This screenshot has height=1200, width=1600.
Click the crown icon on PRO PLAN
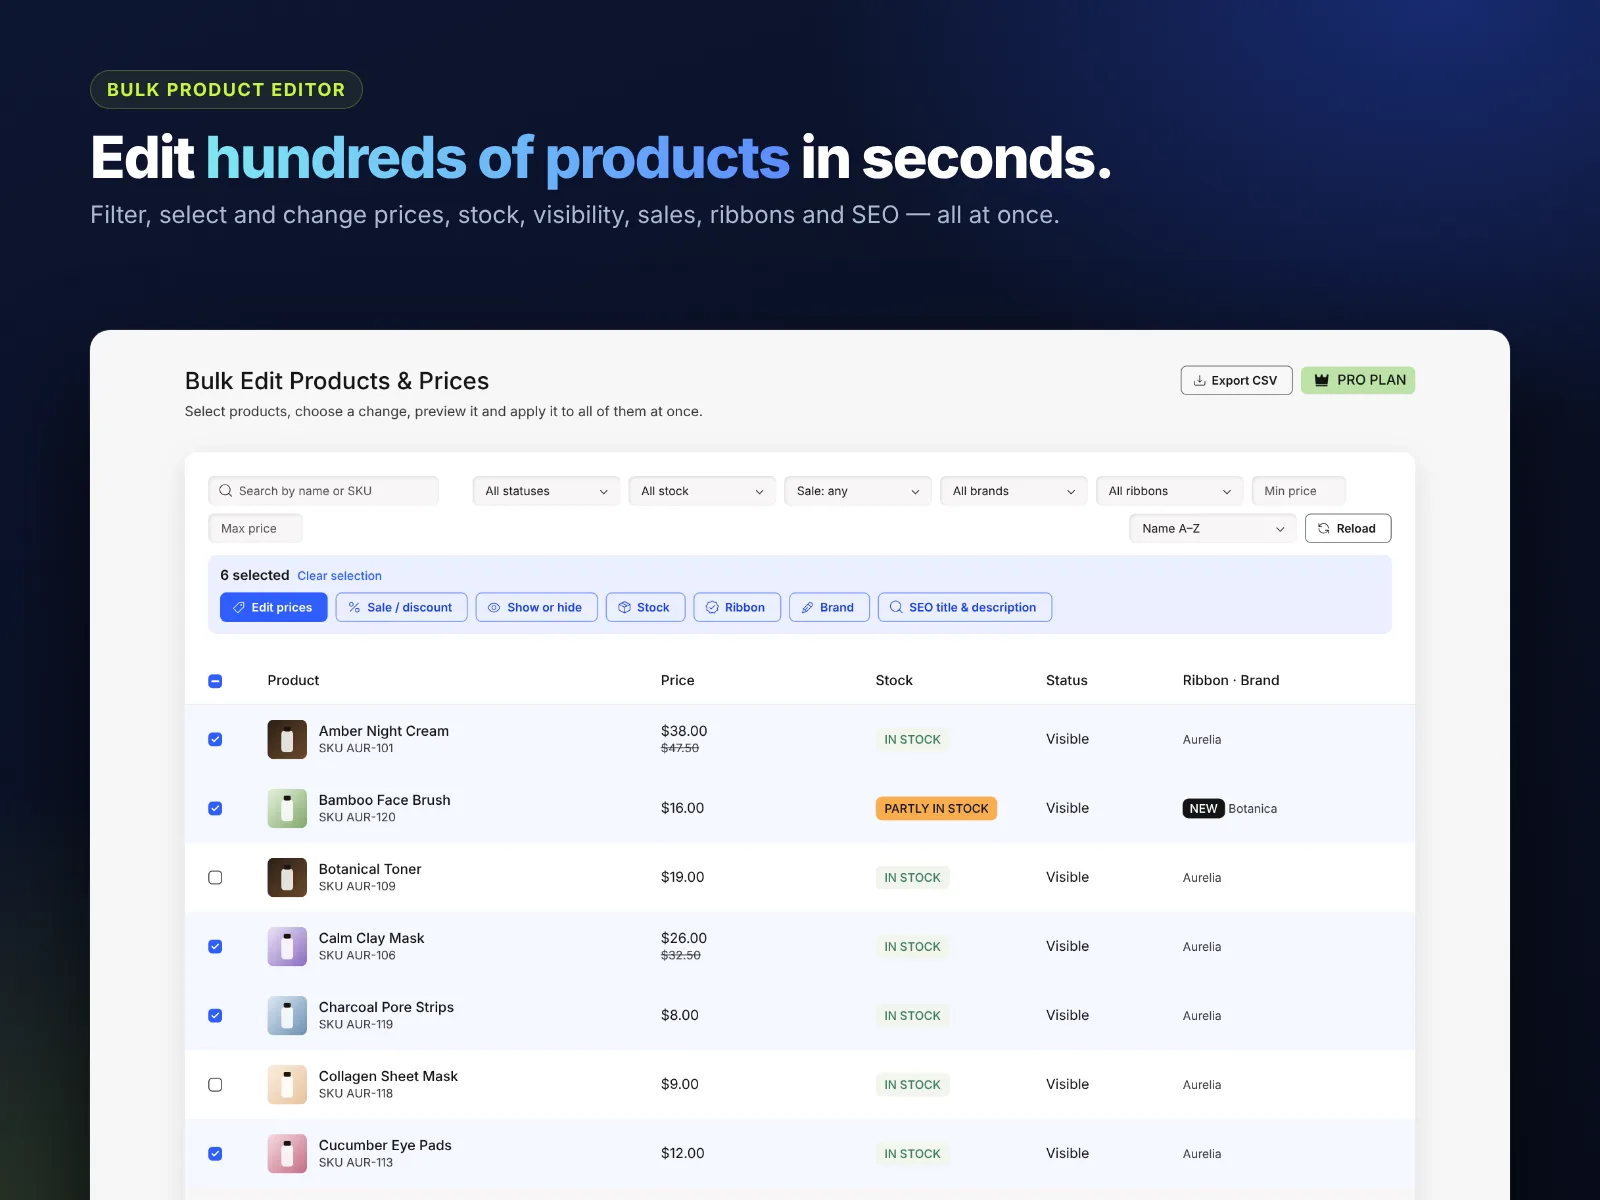pyautogui.click(x=1321, y=380)
